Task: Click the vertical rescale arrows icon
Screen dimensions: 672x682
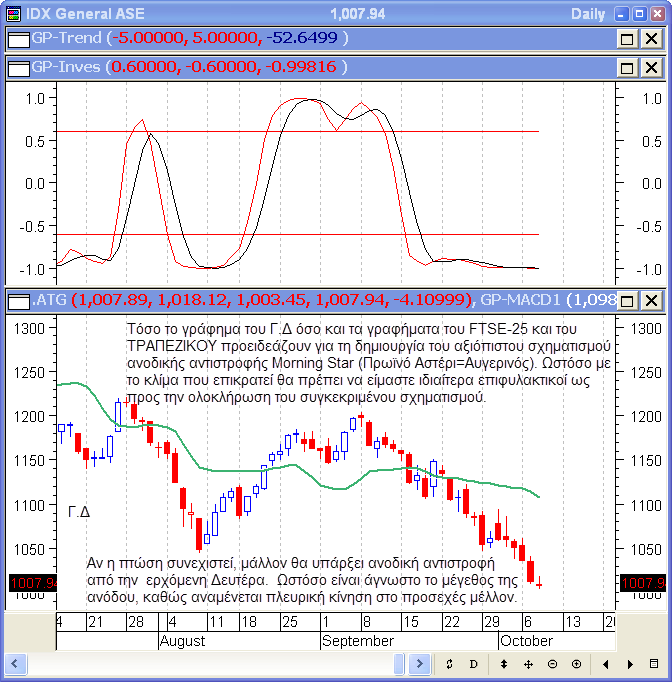Action: [x=503, y=664]
